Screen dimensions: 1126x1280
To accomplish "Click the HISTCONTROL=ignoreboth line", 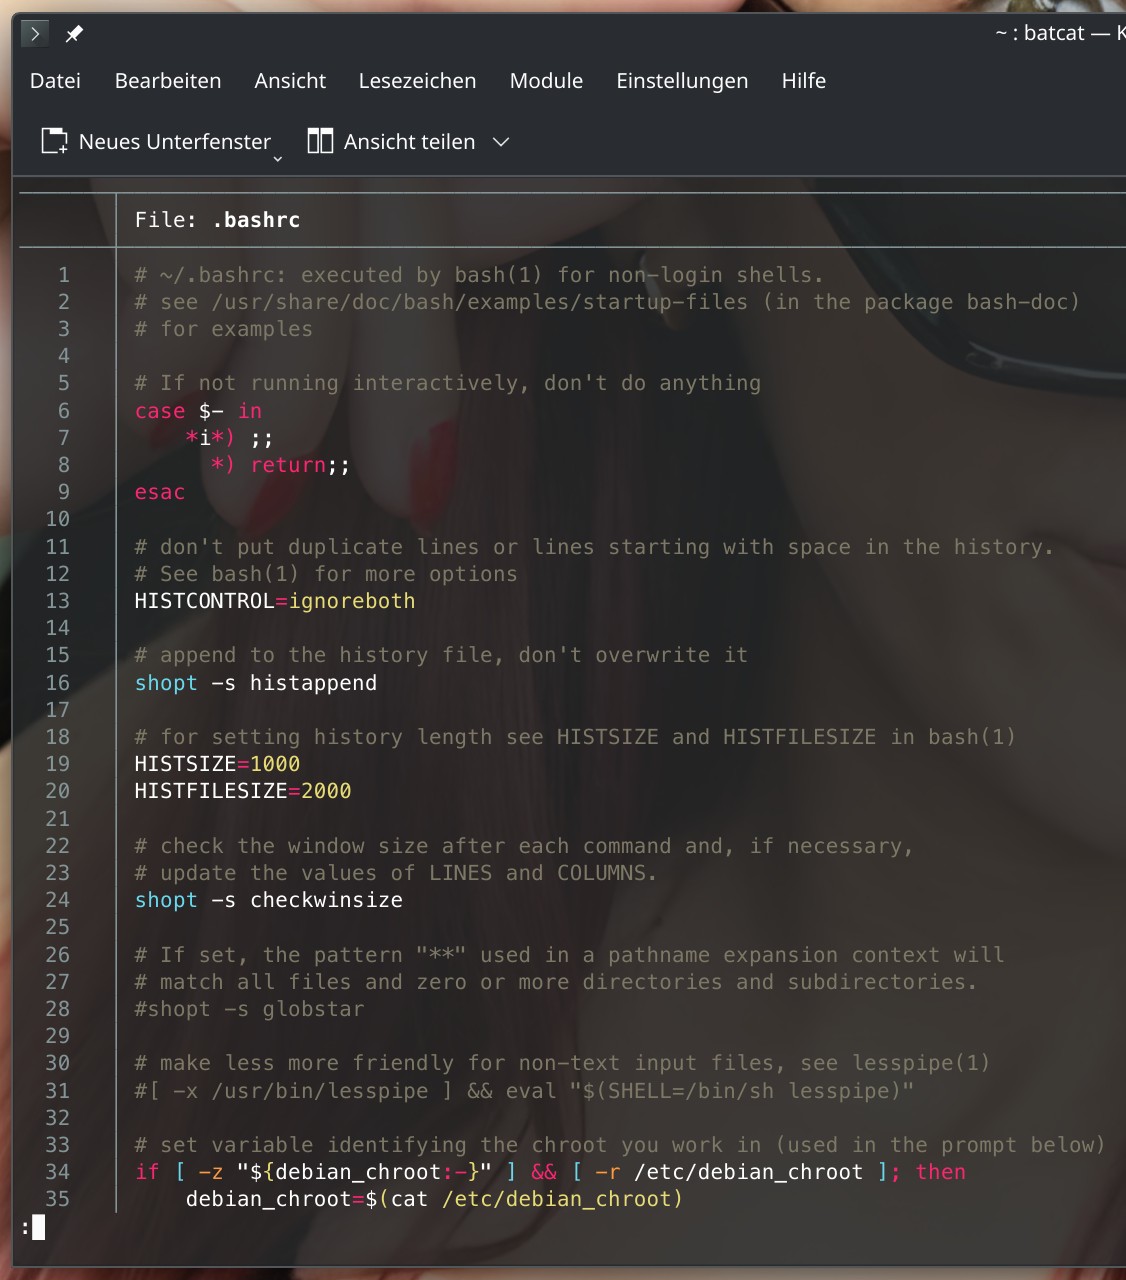I will (x=275, y=601).
